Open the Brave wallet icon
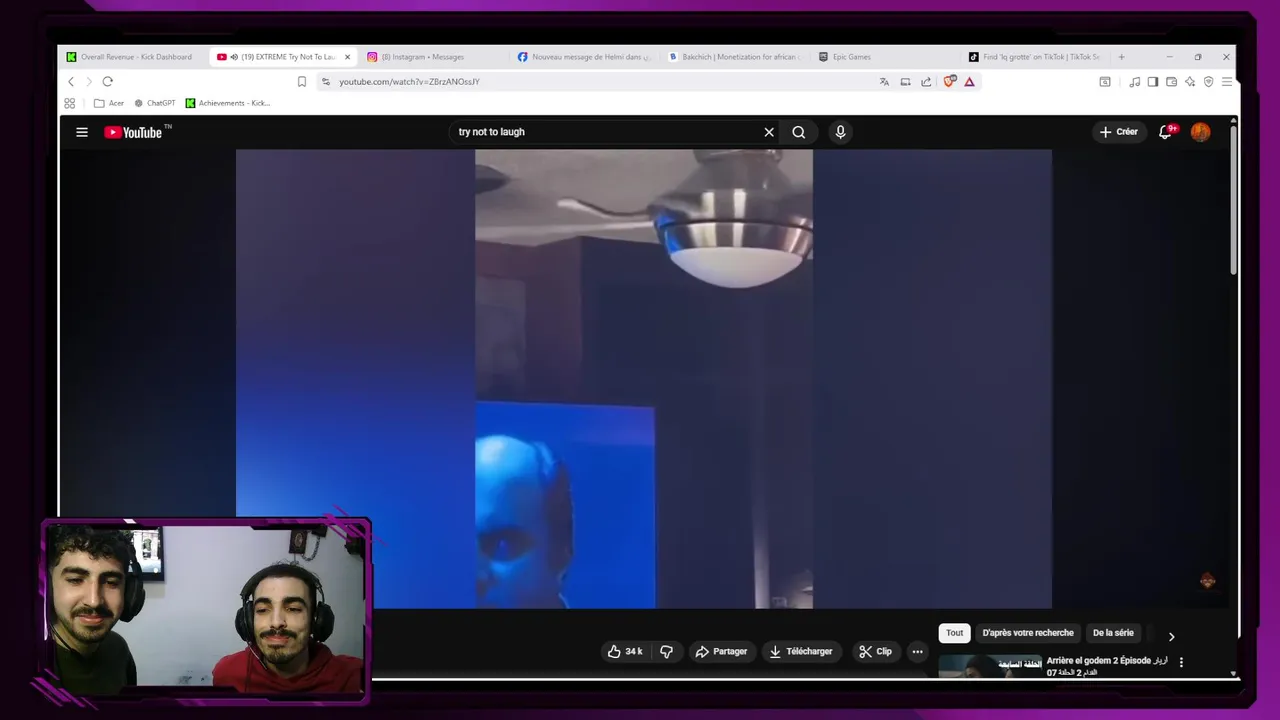The width and height of the screenshot is (1280, 720). 1171,81
